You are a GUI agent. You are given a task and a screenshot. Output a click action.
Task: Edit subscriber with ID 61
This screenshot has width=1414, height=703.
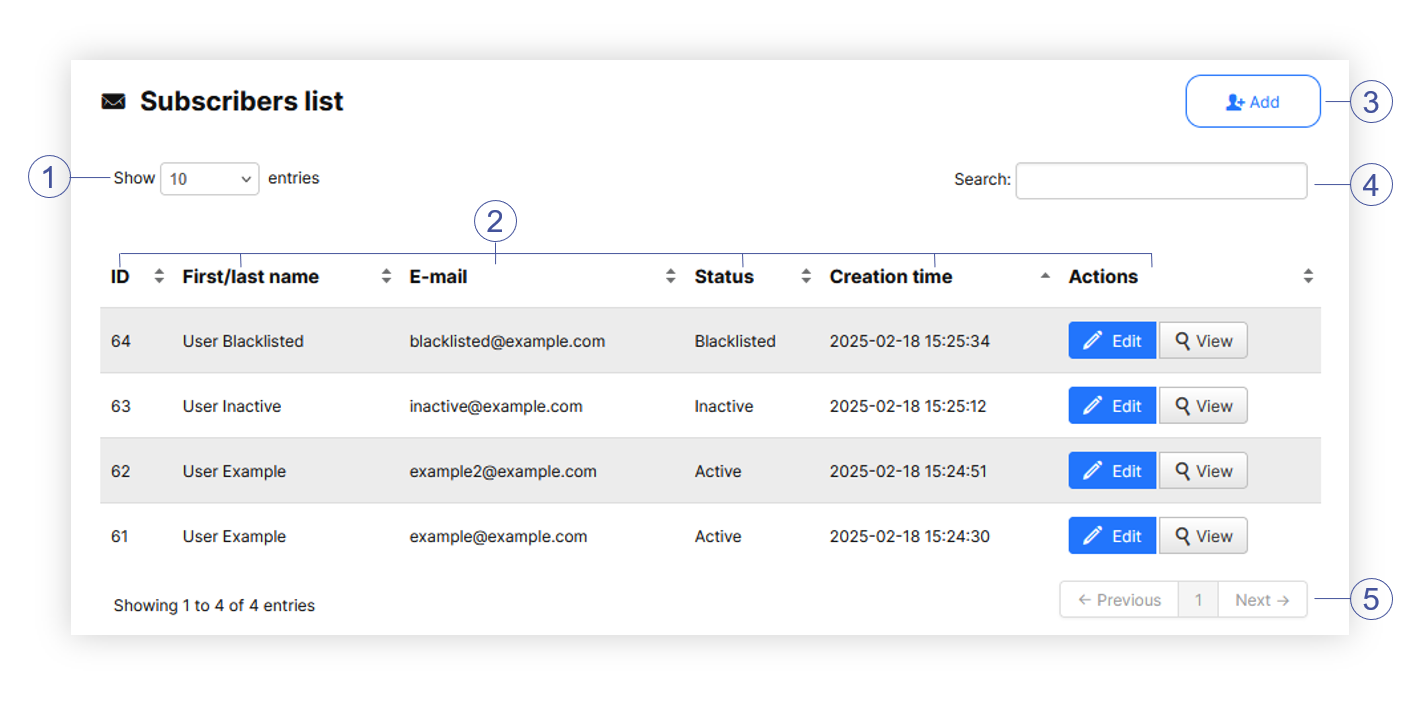[1111, 536]
